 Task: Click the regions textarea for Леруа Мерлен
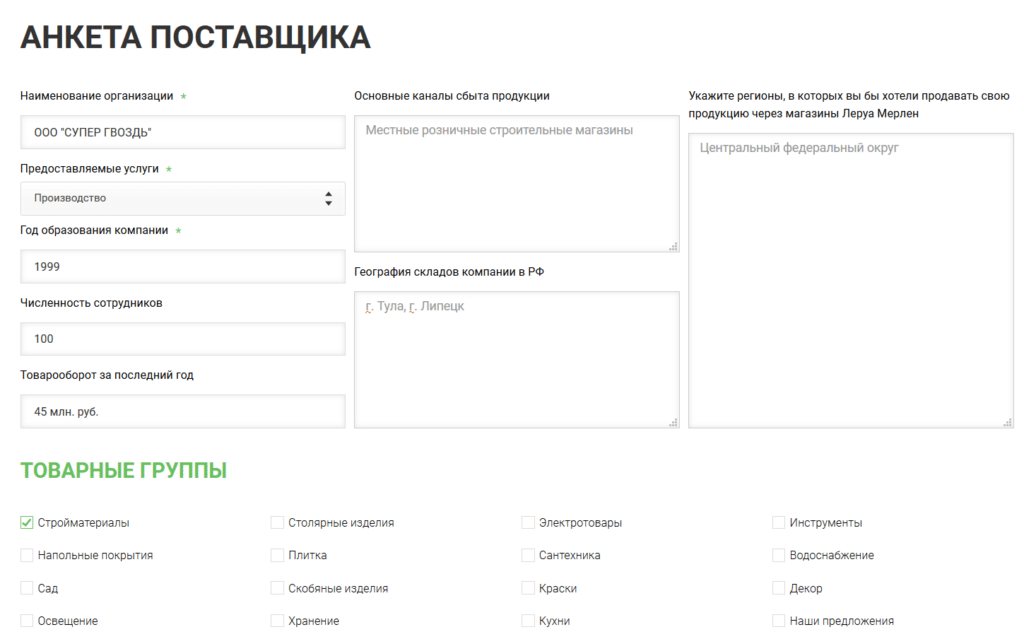pyautogui.click(x=850, y=281)
